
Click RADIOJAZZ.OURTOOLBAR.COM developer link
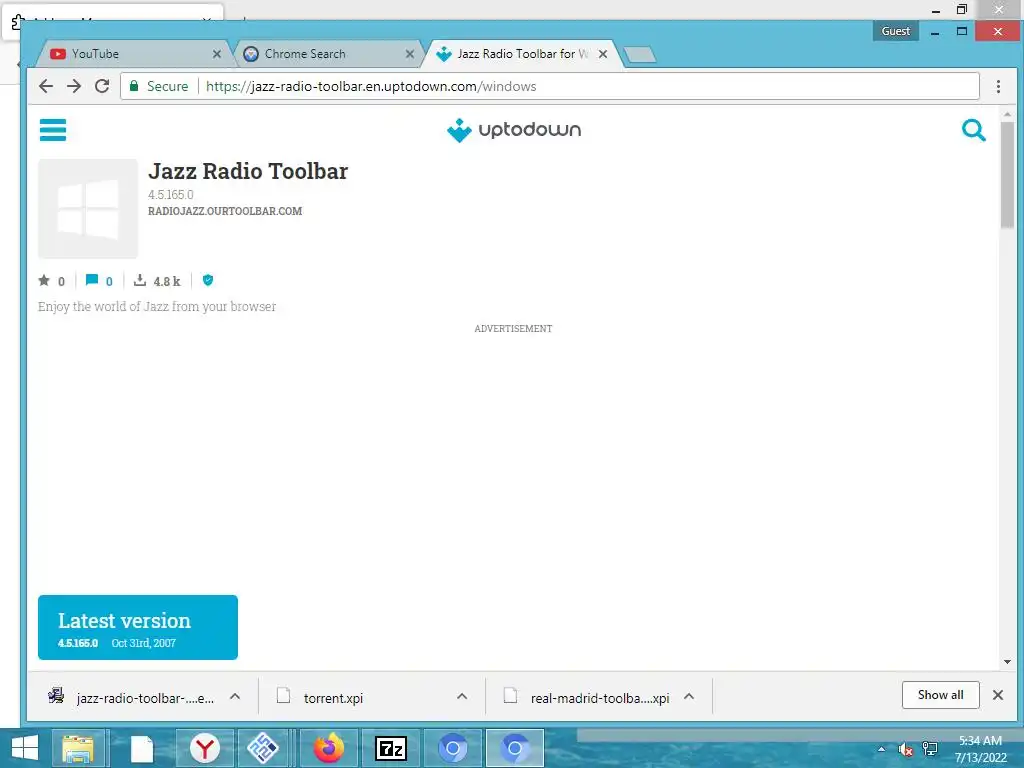point(225,211)
